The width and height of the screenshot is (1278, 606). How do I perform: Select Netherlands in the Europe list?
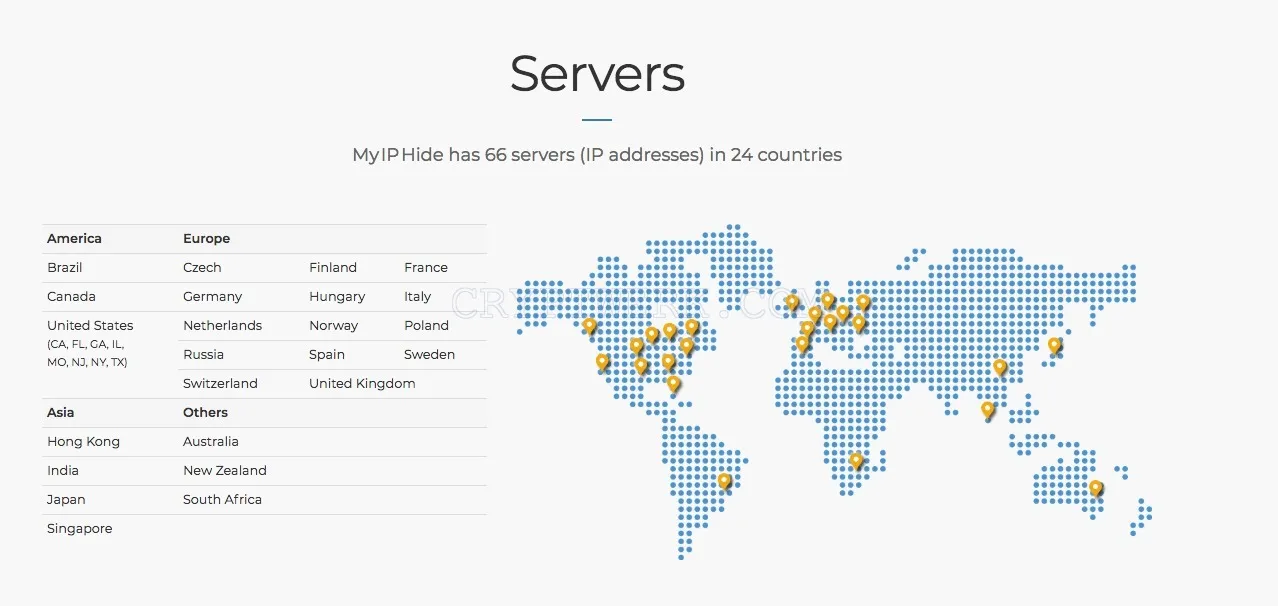[222, 326]
